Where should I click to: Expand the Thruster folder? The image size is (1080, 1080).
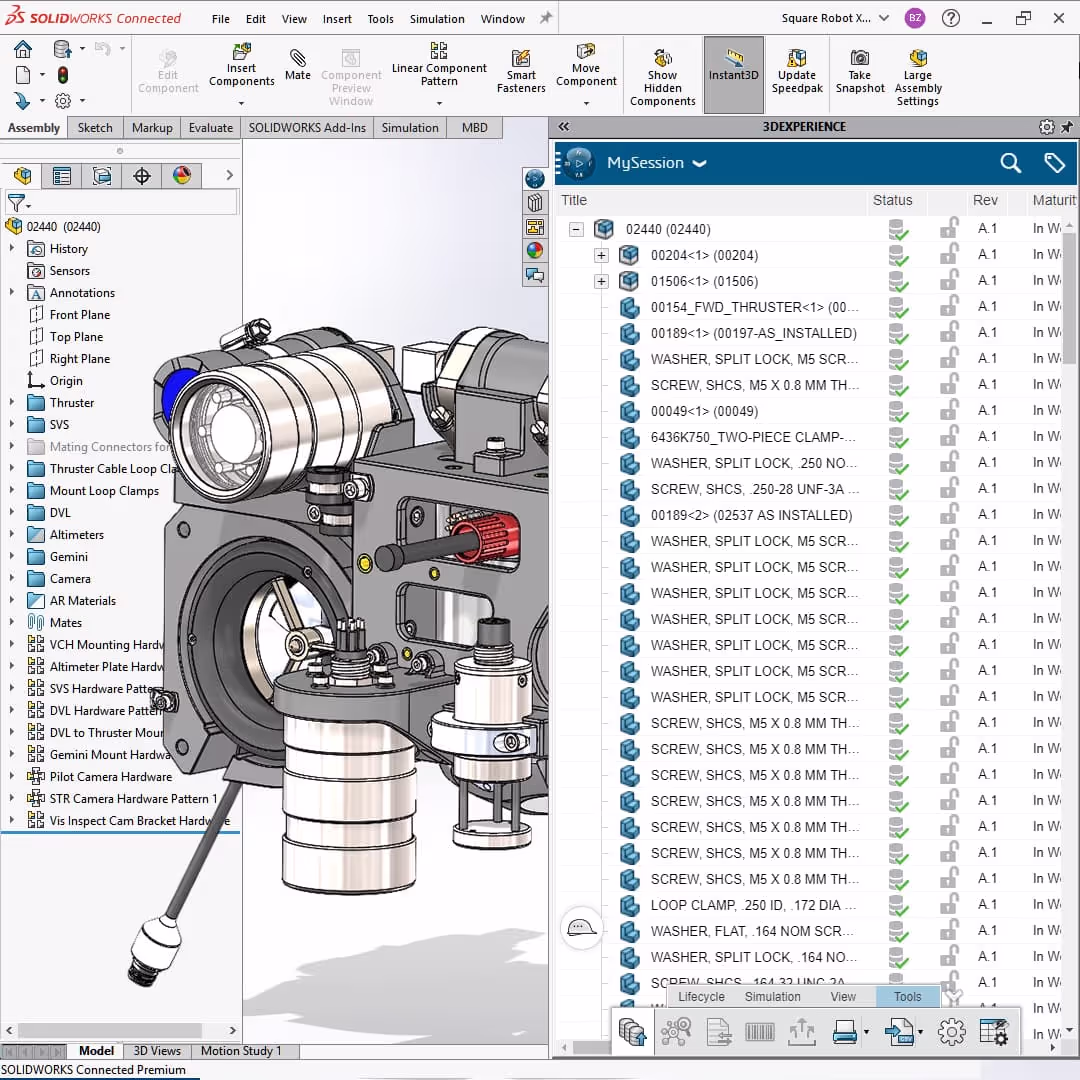[12, 402]
